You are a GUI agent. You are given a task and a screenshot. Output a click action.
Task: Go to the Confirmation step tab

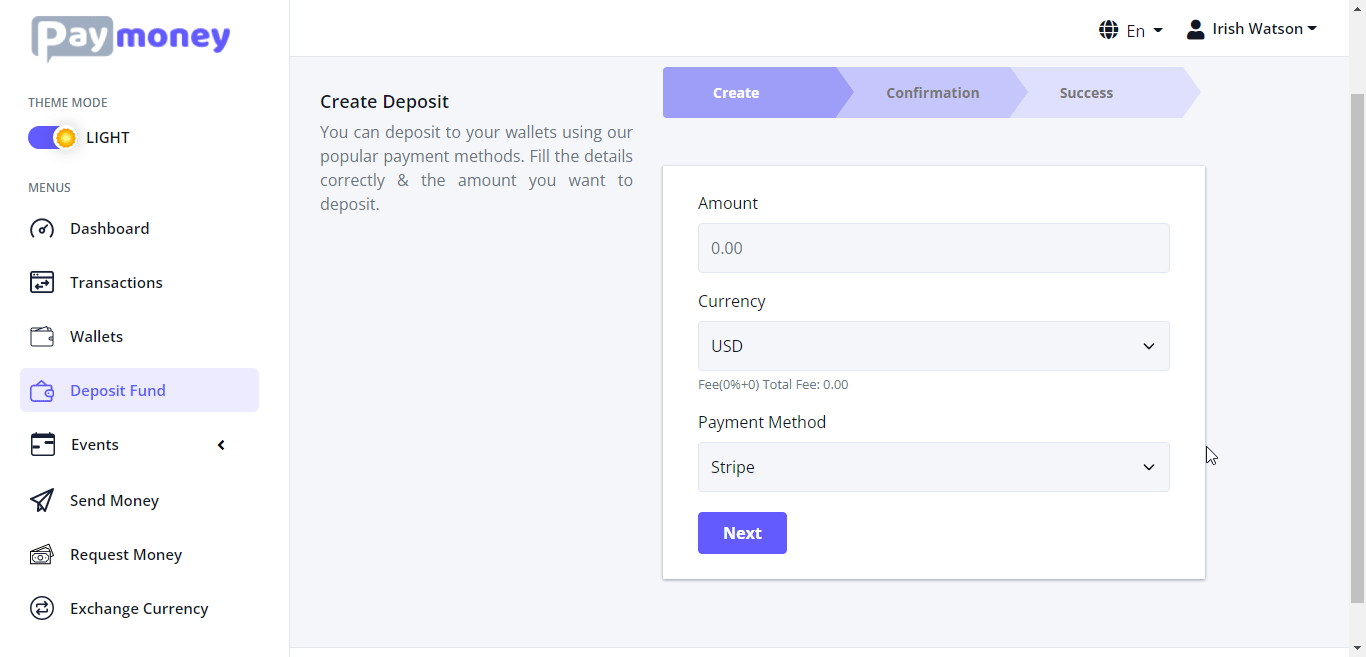[932, 93]
